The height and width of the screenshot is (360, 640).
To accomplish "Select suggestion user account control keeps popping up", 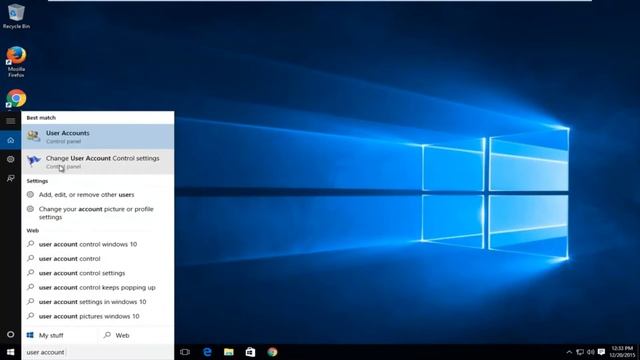I will [x=98, y=287].
